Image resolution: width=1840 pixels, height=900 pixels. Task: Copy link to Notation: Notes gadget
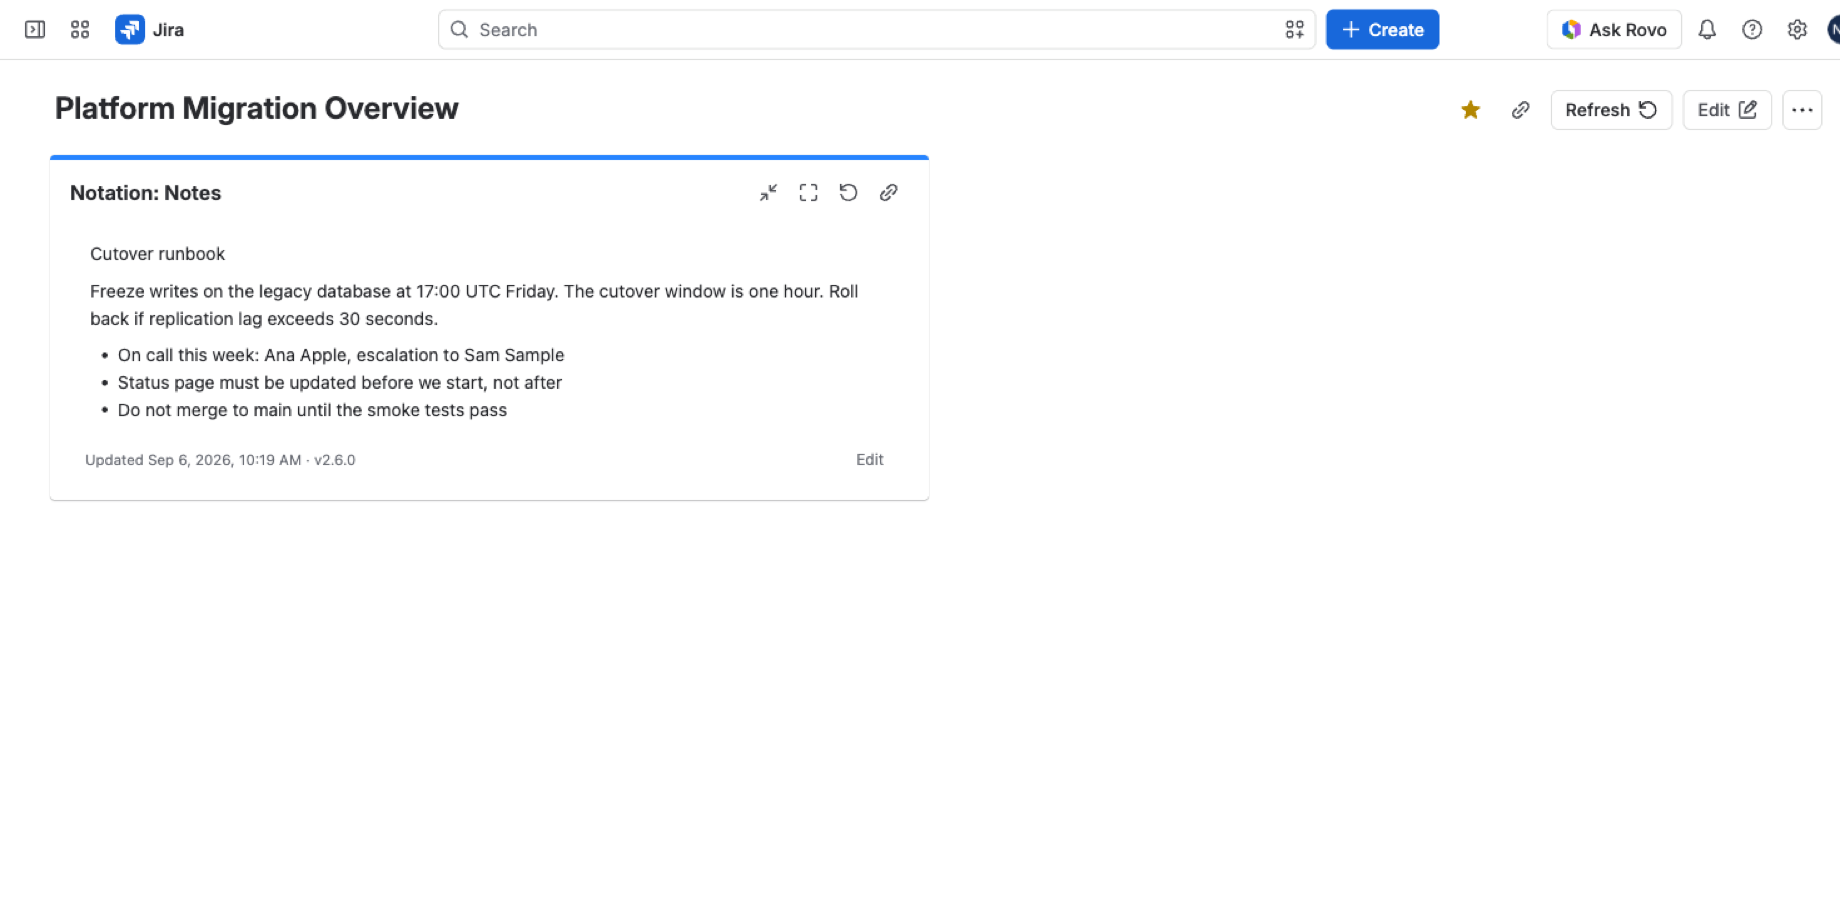888,193
